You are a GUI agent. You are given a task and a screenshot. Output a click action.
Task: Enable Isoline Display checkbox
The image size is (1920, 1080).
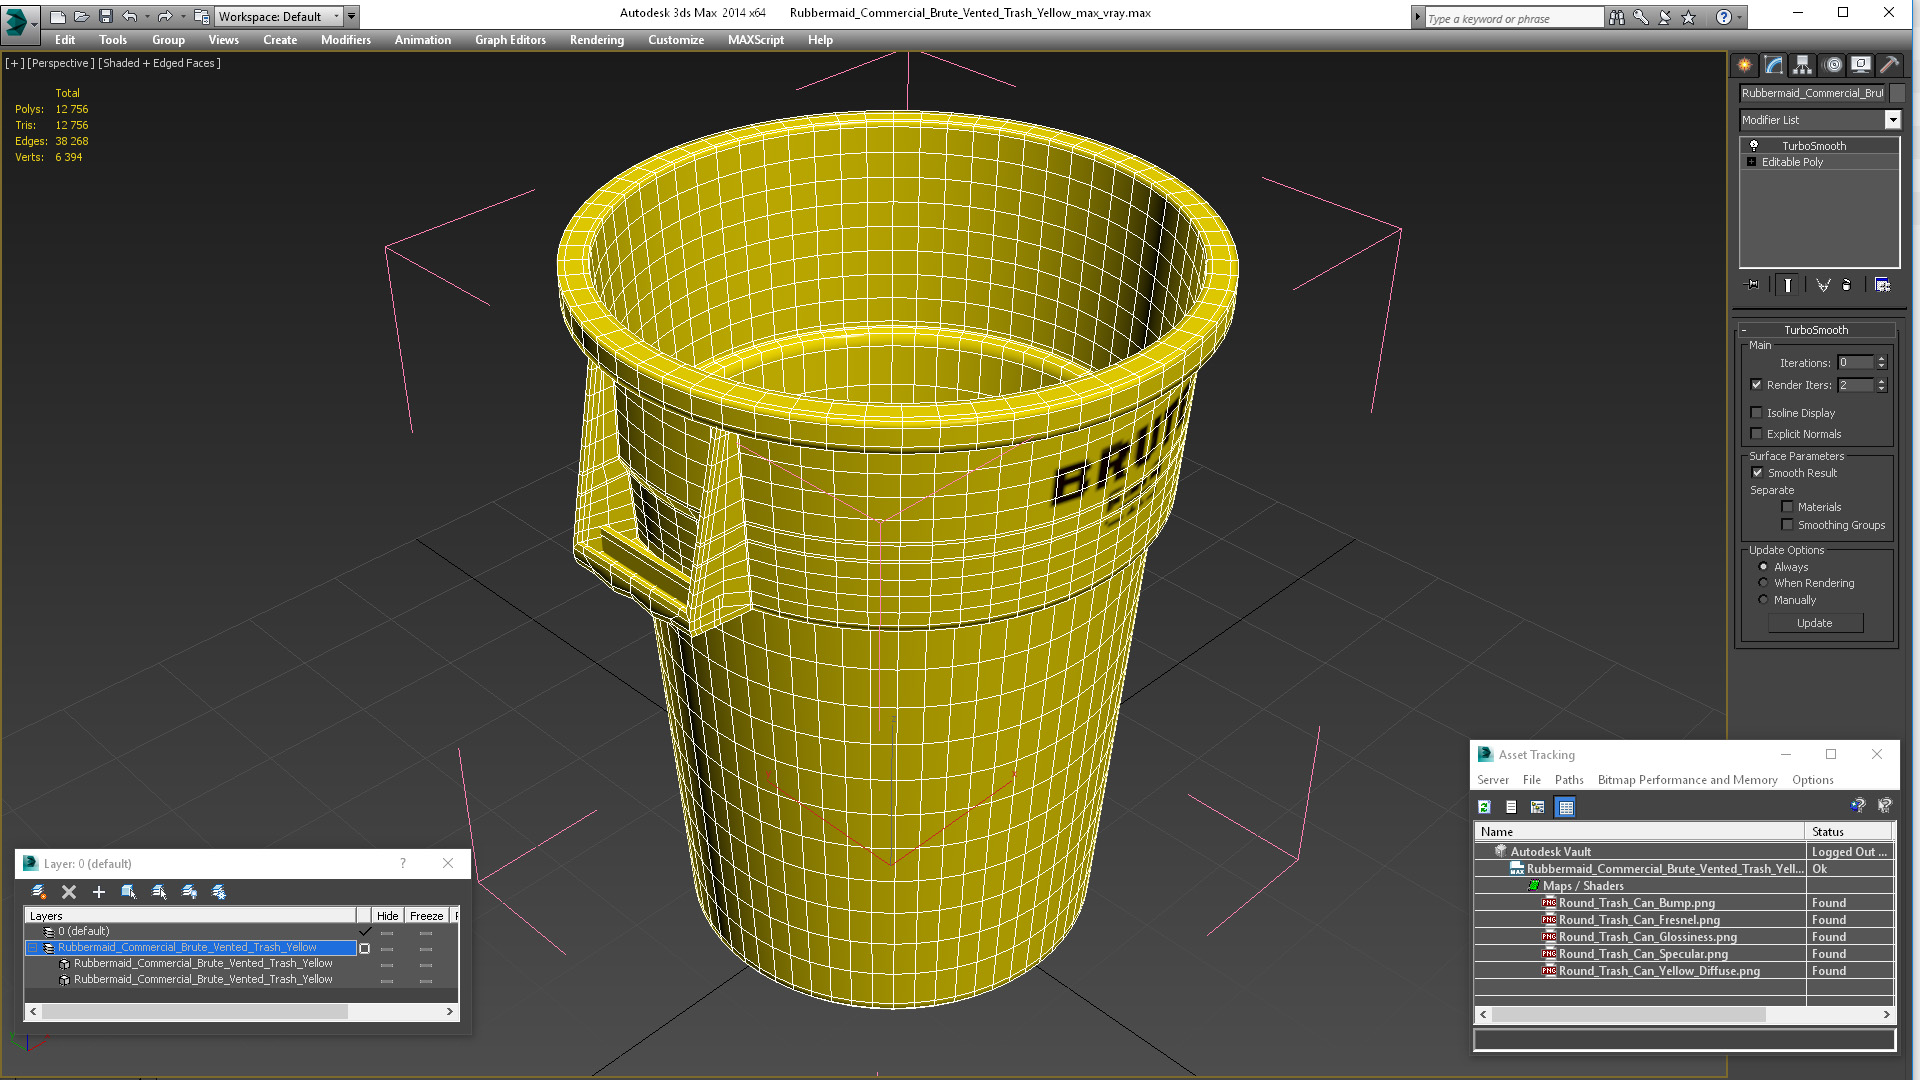(x=1756, y=413)
